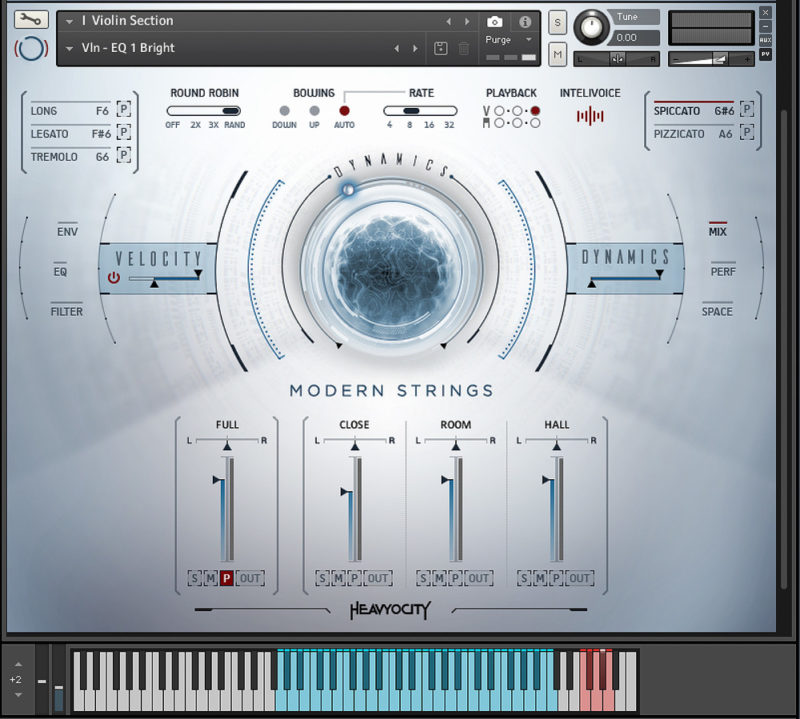
Task: Click the CLOSE channel pan slider
Action: [x=354, y=443]
